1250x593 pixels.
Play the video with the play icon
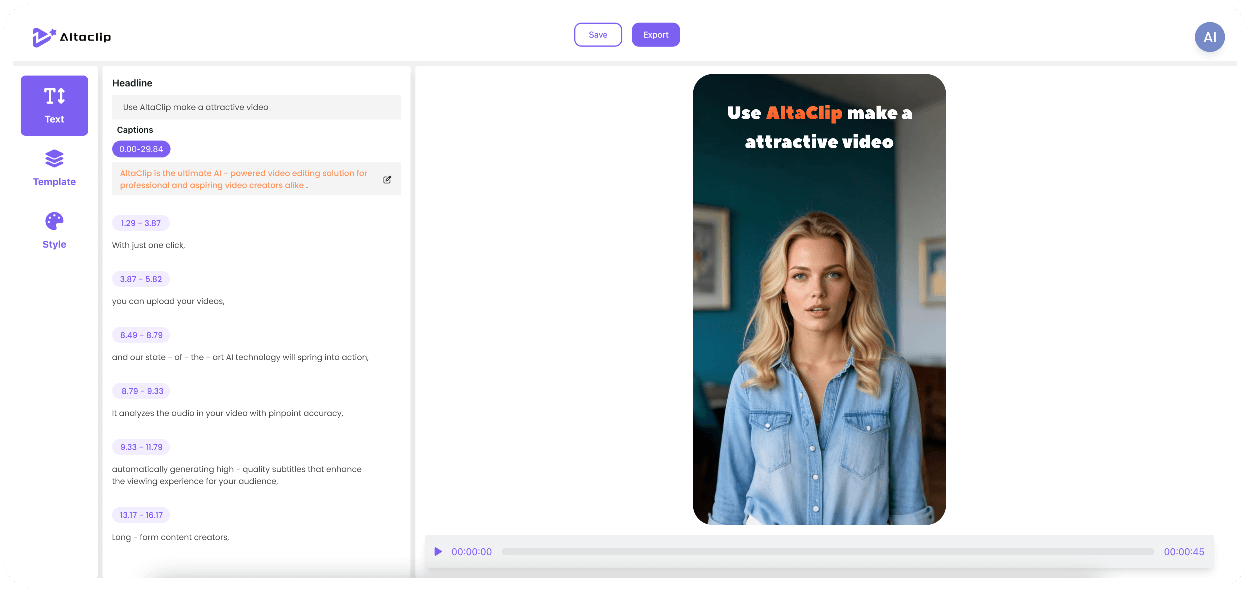(438, 551)
